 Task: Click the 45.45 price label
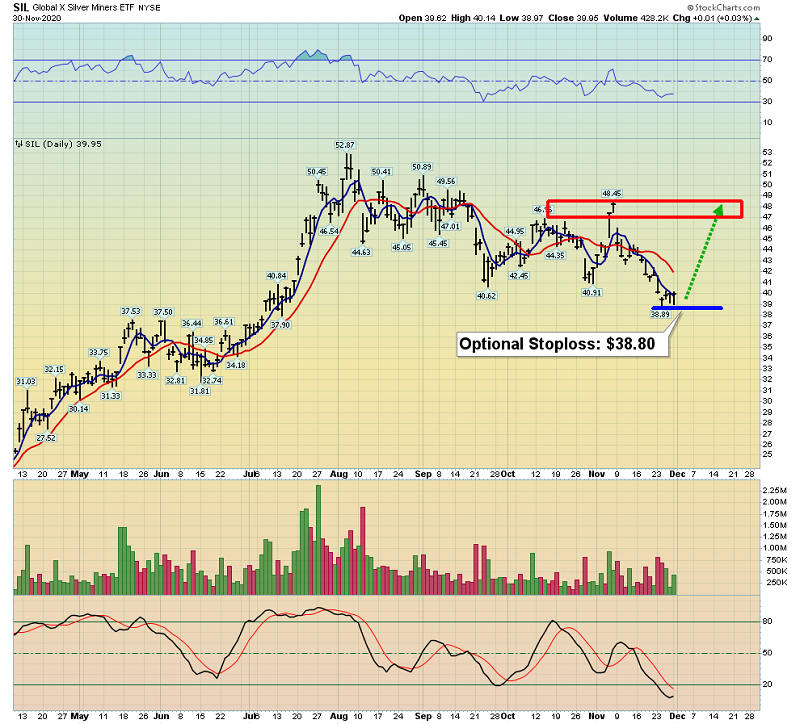click(x=438, y=243)
